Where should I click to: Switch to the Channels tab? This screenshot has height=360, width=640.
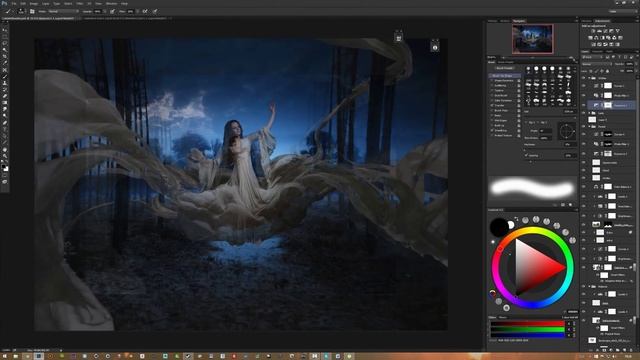[x=597, y=51]
